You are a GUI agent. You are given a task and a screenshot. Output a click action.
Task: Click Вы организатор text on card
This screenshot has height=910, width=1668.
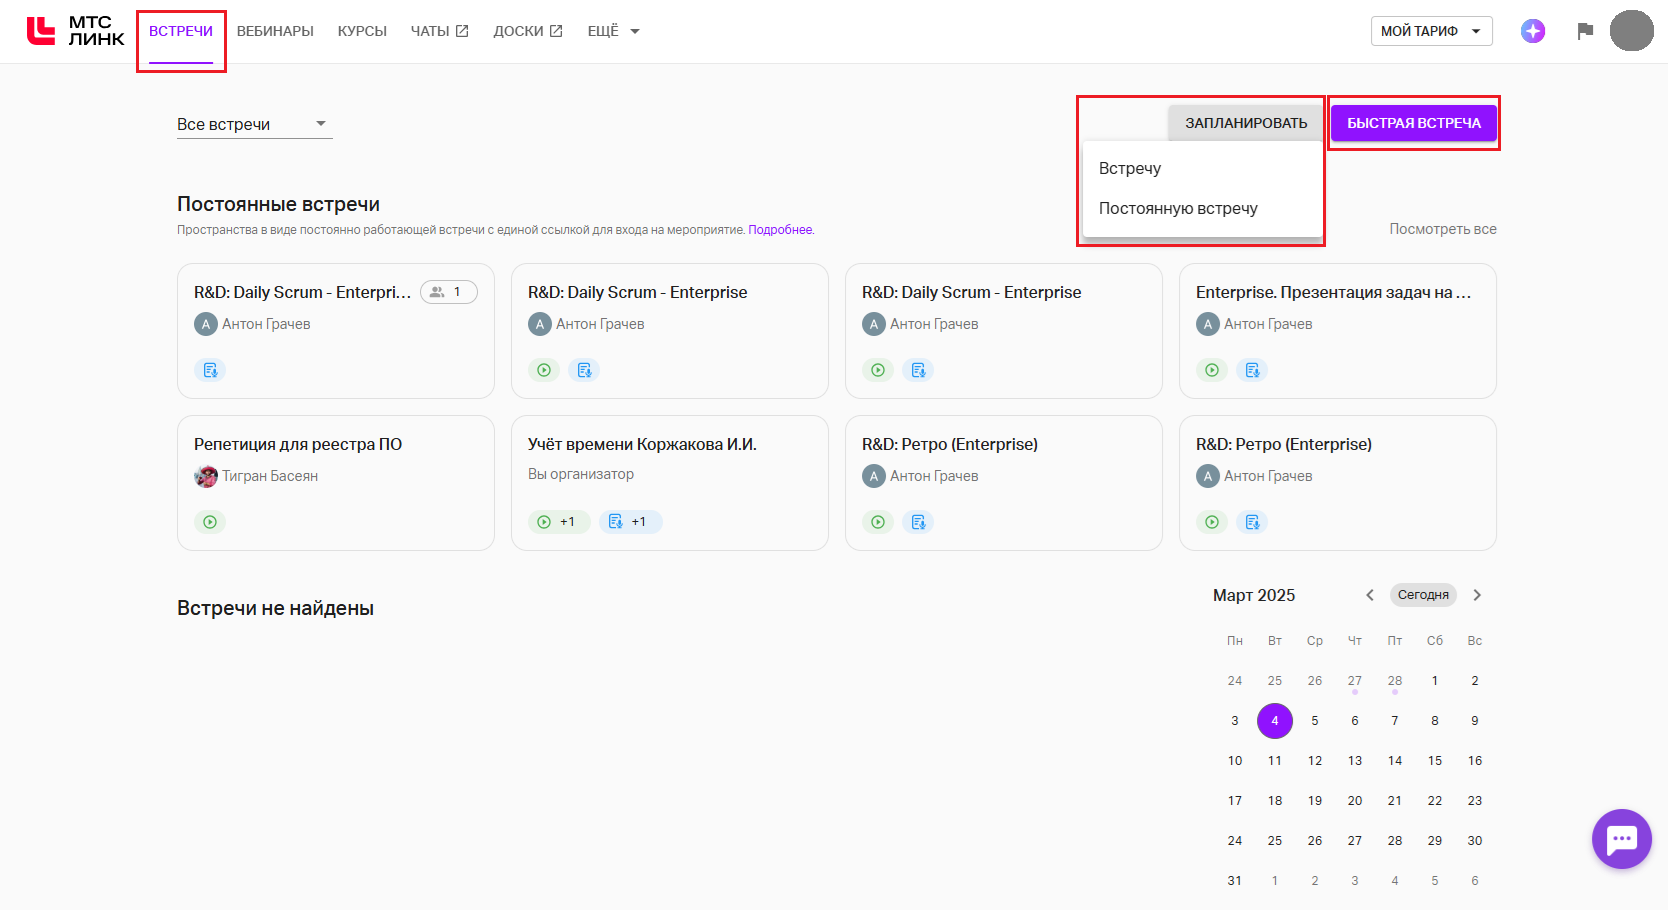(x=581, y=474)
